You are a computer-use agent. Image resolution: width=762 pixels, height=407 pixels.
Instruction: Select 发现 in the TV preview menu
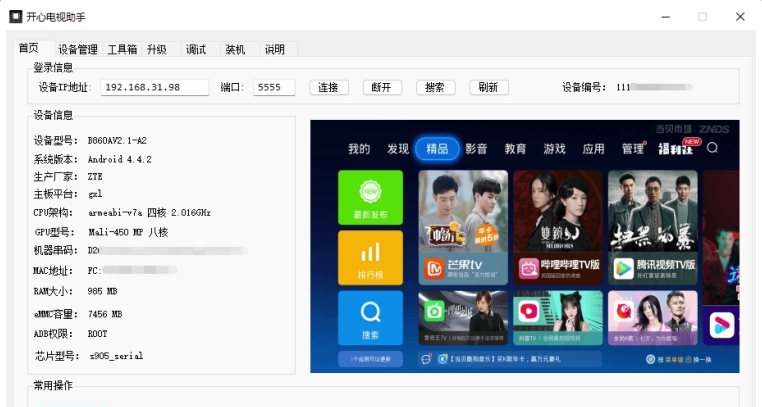398,149
